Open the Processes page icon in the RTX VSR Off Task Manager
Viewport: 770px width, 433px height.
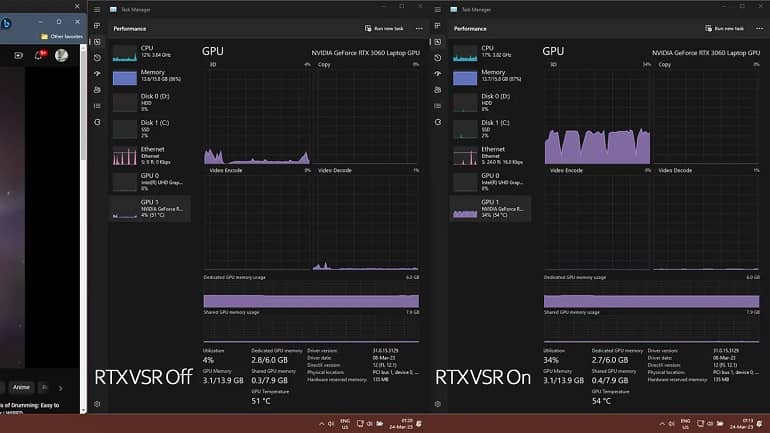[97, 26]
